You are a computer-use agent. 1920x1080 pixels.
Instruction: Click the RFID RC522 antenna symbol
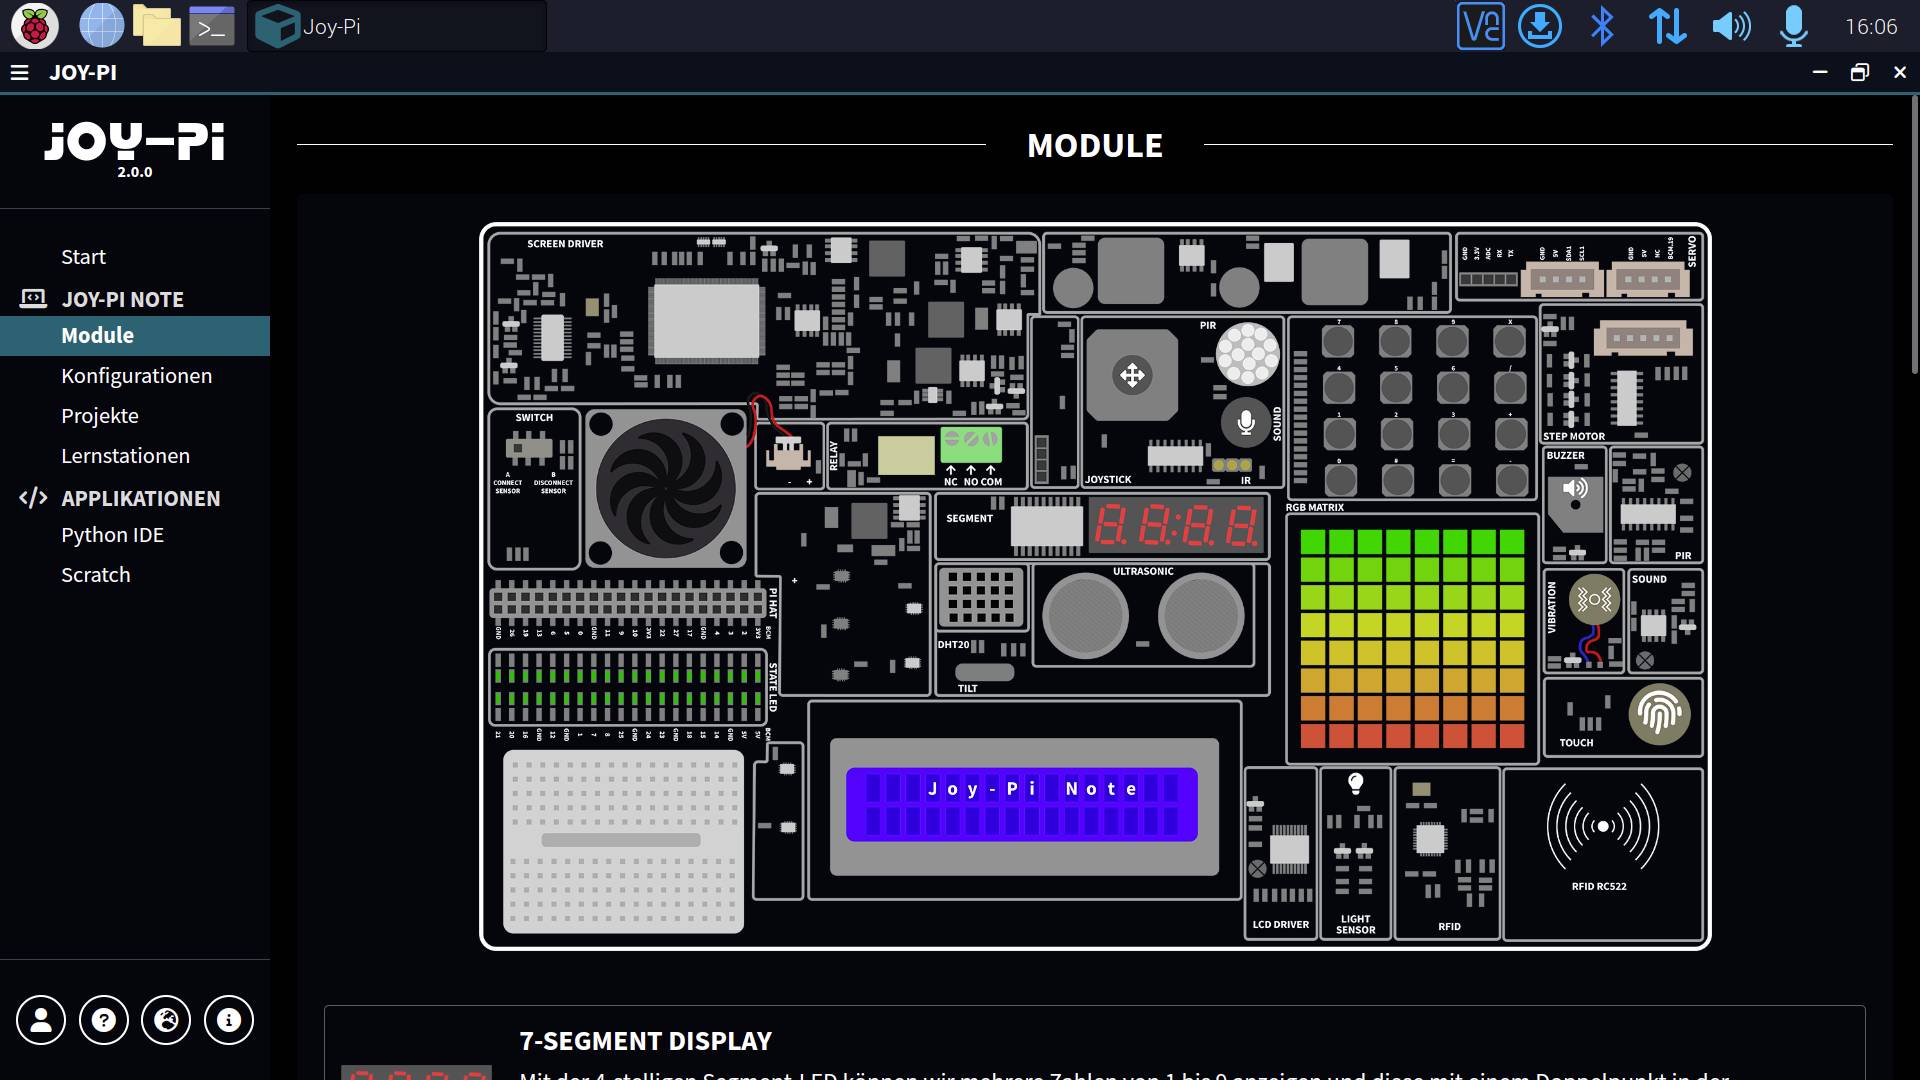[1603, 826]
